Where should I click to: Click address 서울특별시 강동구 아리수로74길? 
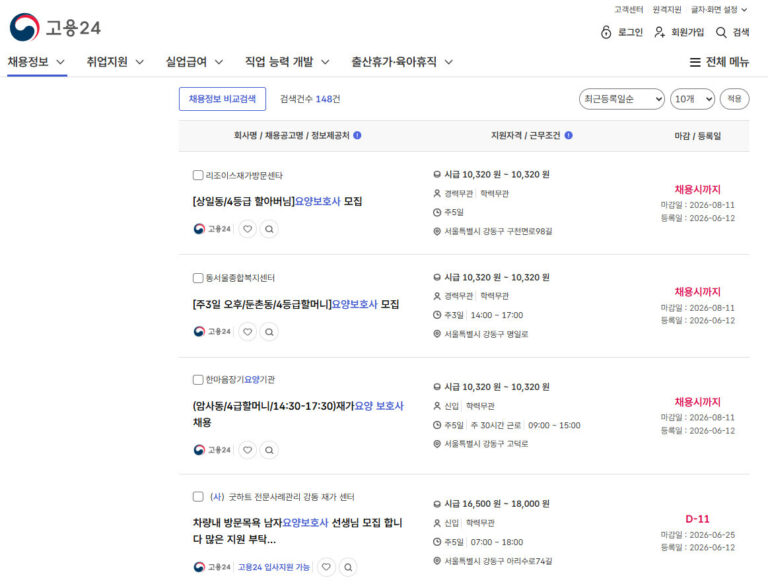(x=498, y=561)
